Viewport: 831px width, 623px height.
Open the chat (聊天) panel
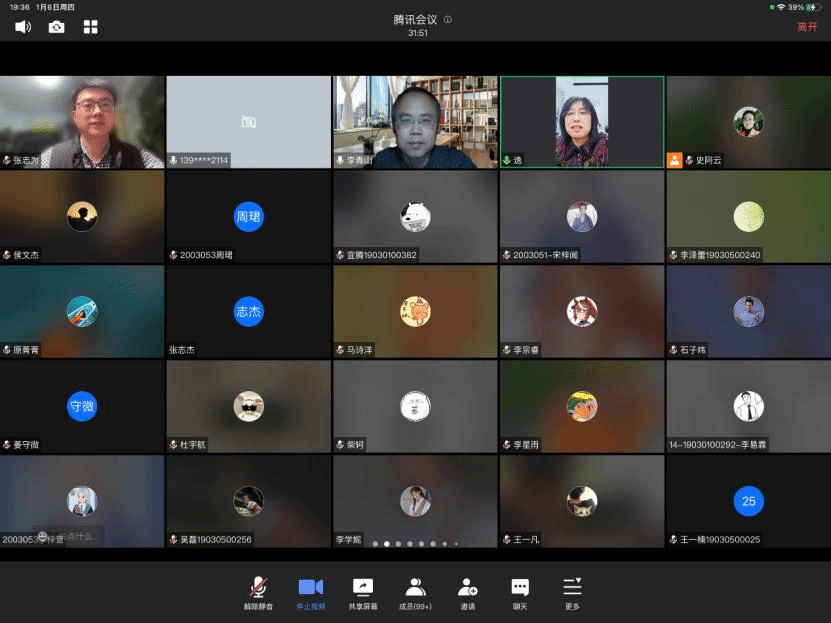coord(520,592)
